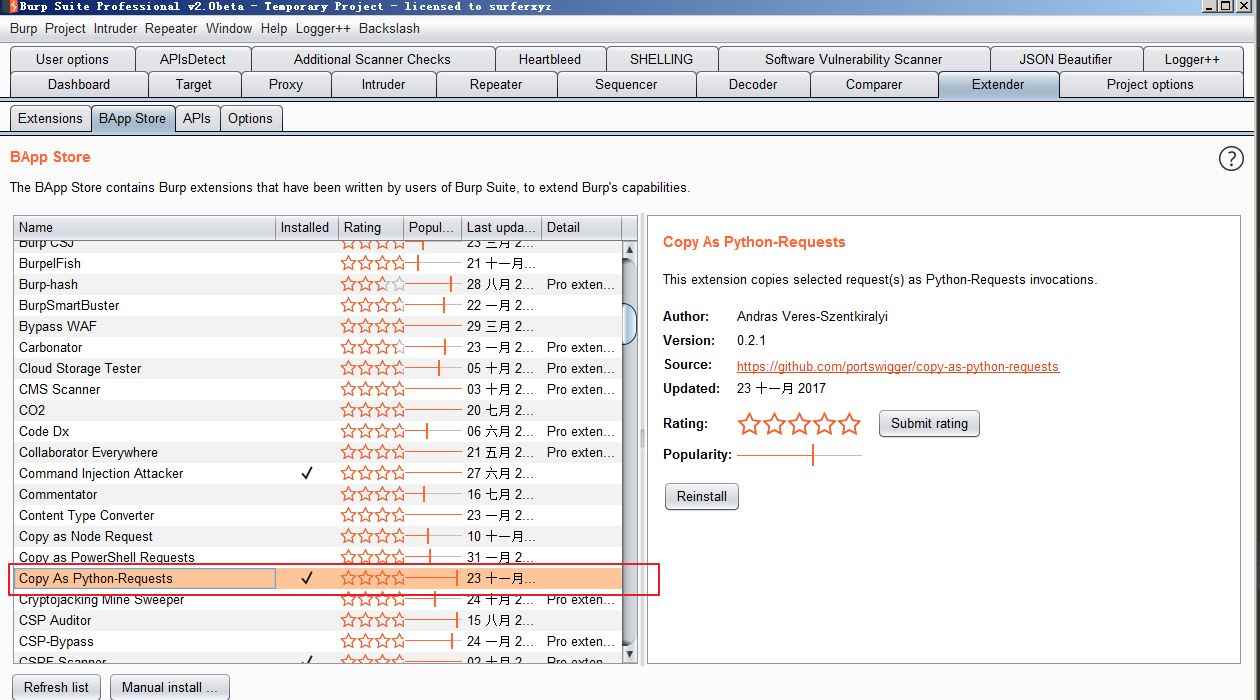The image size is (1260, 700).
Task: Open the SHELLING tab
Action: [x=661, y=59]
